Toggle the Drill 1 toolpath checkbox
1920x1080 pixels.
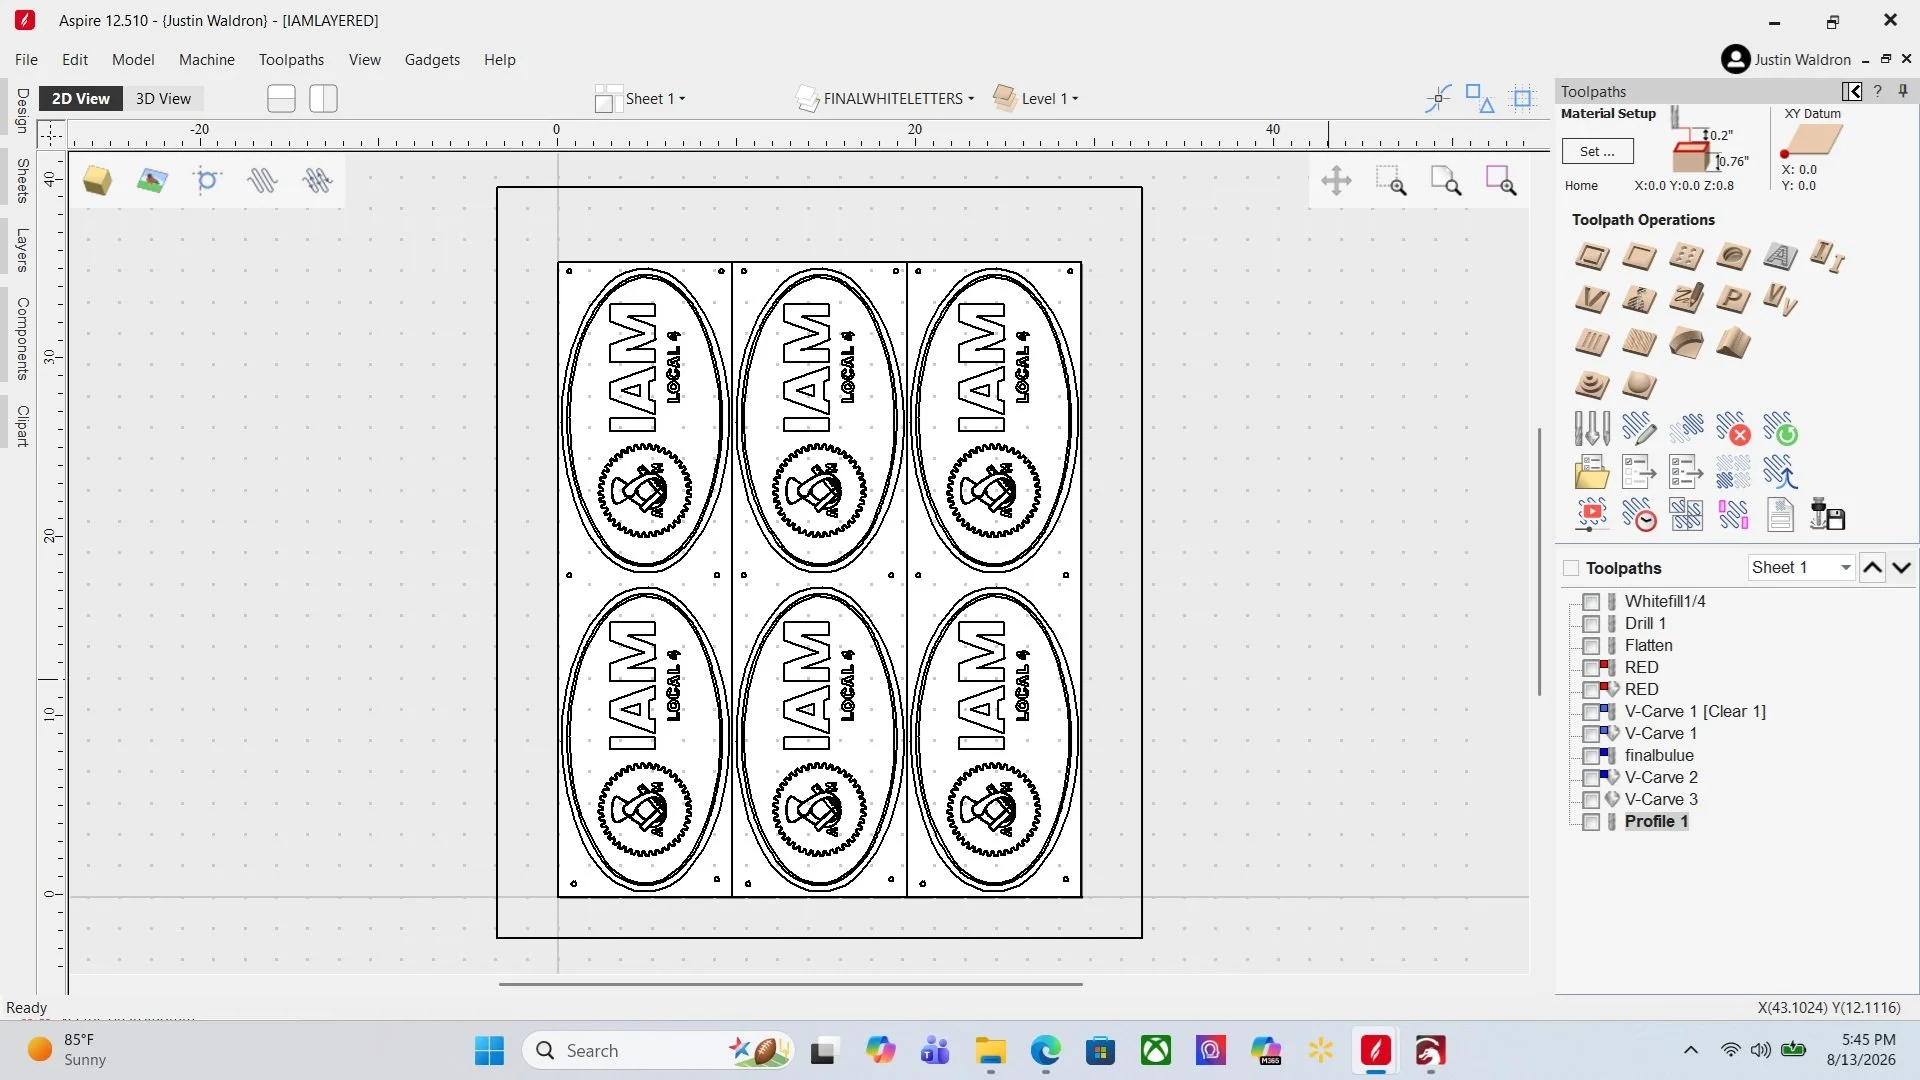(x=1591, y=623)
